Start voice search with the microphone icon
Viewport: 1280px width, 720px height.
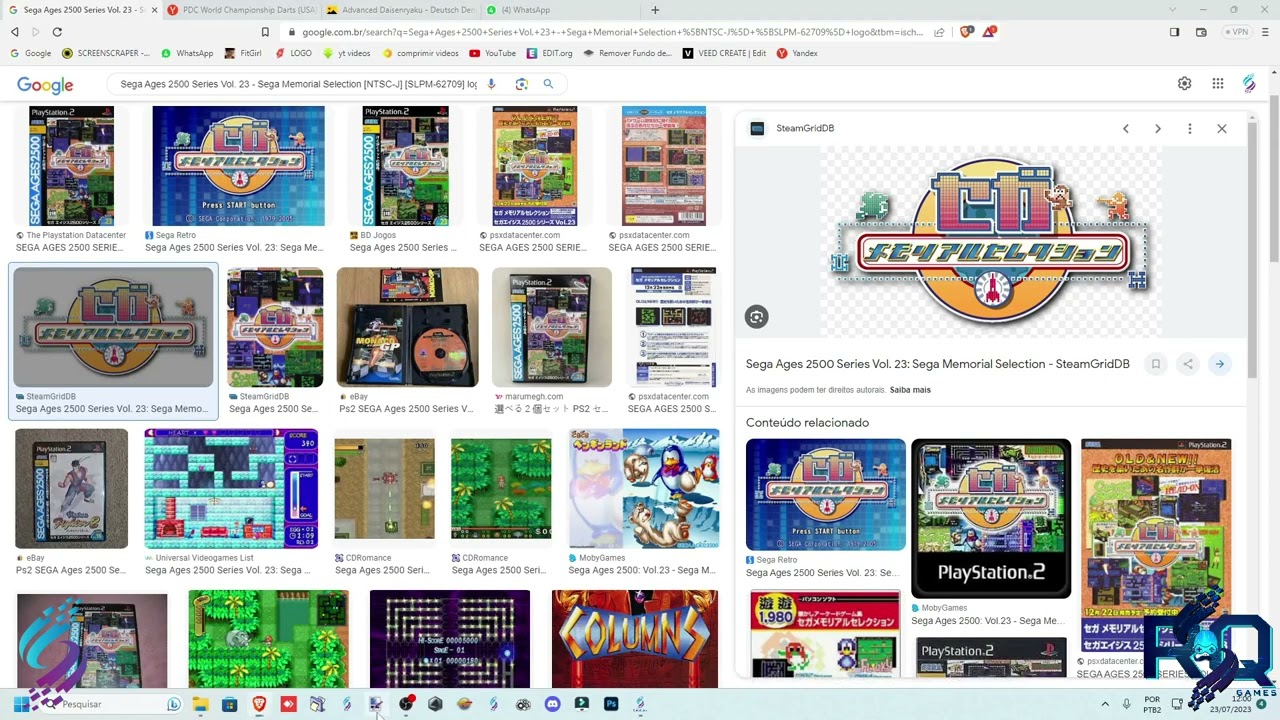(x=491, y=84)
